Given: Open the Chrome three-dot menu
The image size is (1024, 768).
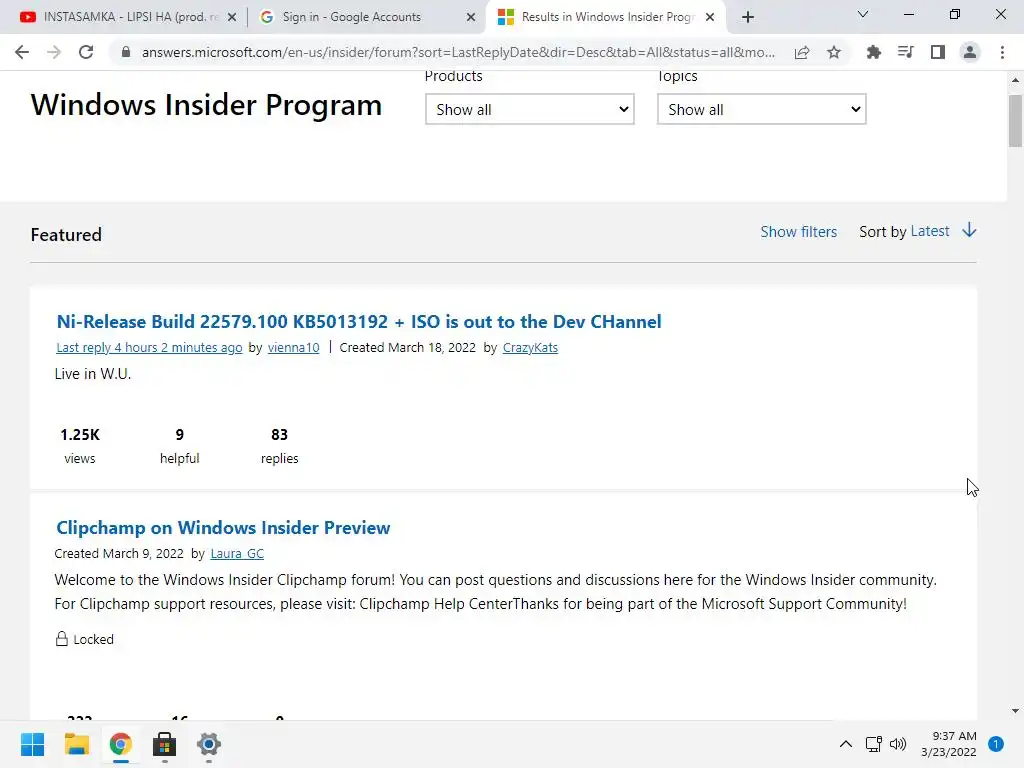Looking at the screenshot, I should (x=1002, y=52).
